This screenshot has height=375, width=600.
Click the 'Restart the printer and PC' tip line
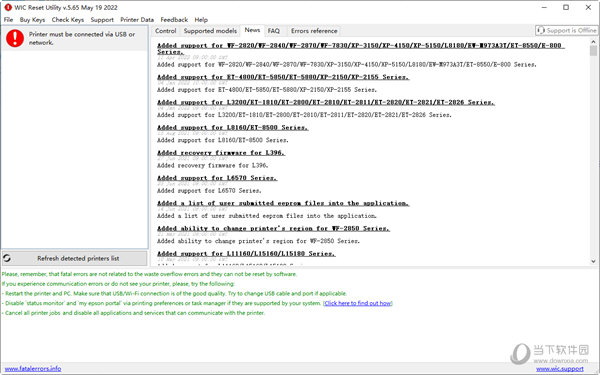point(174,293)
